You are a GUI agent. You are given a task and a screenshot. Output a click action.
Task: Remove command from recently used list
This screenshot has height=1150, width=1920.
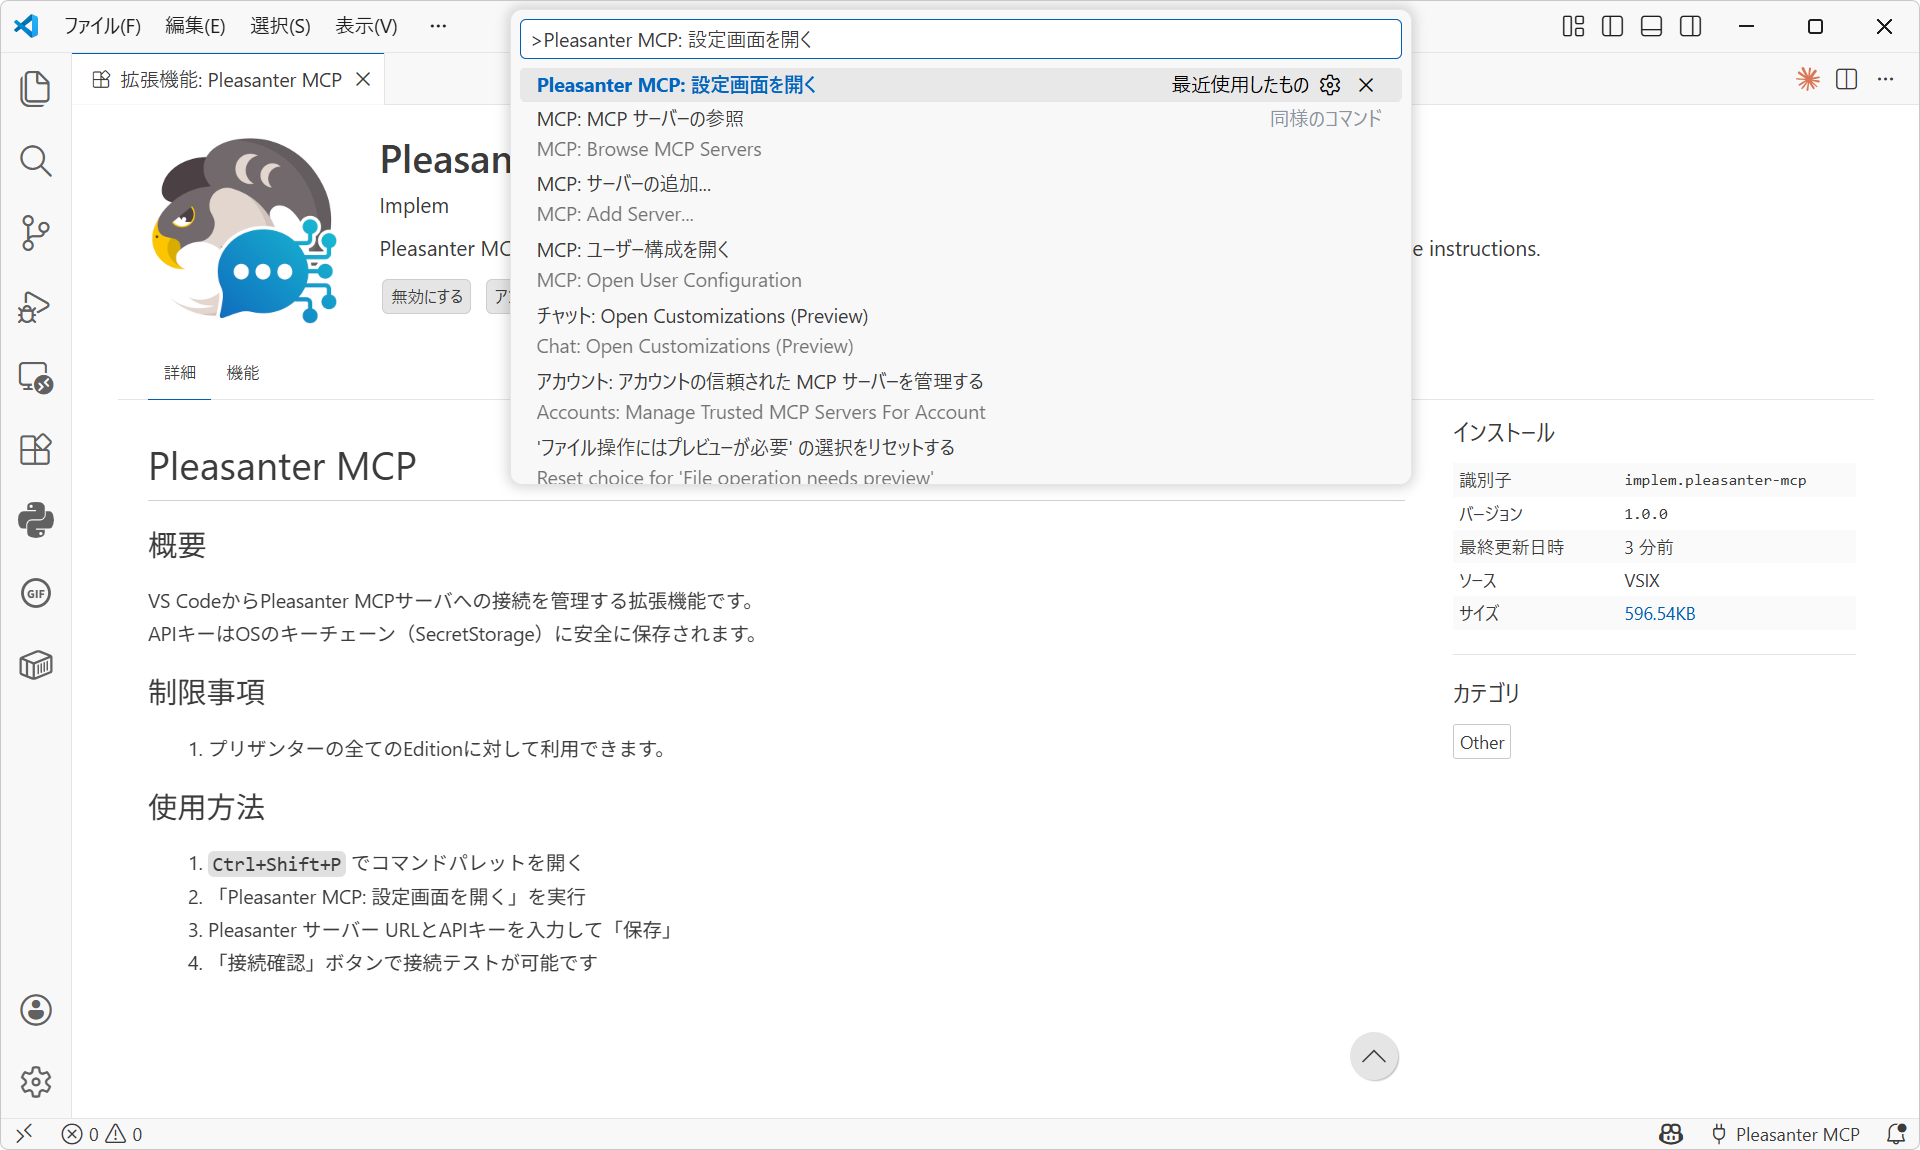tap(1366, 85)
